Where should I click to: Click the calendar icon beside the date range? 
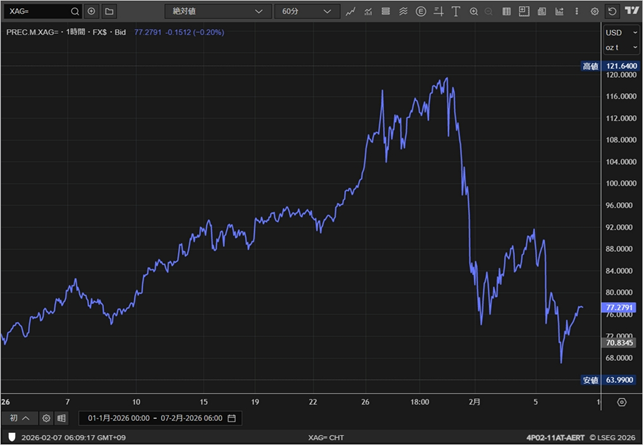tap(232, 417)
